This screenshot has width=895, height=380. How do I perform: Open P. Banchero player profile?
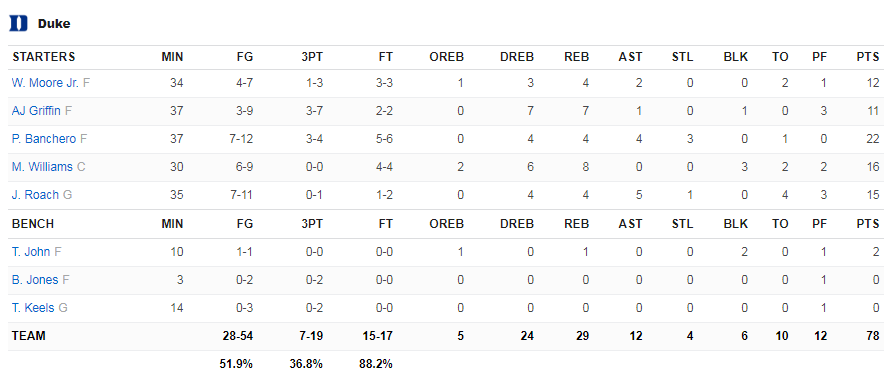45,139
